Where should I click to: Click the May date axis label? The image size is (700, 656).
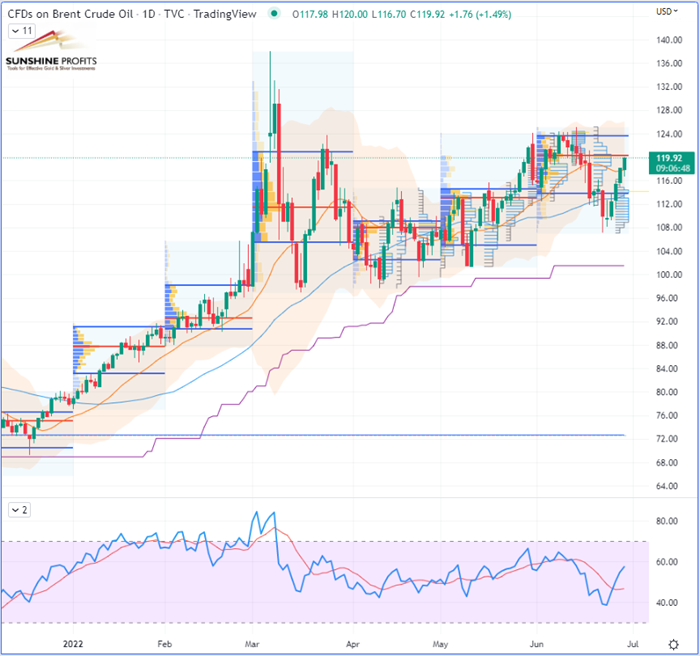click(x=440, y=644)
